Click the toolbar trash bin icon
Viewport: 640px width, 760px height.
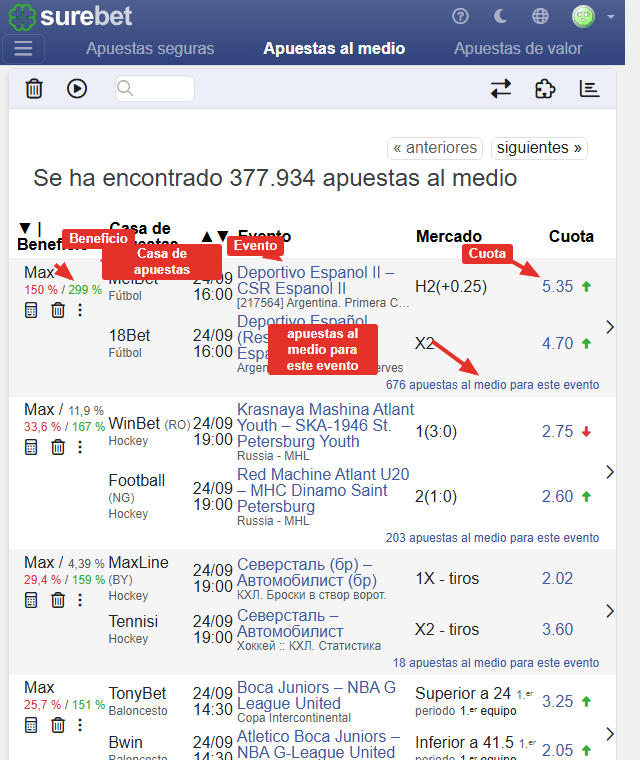click(x=34, y=89)
